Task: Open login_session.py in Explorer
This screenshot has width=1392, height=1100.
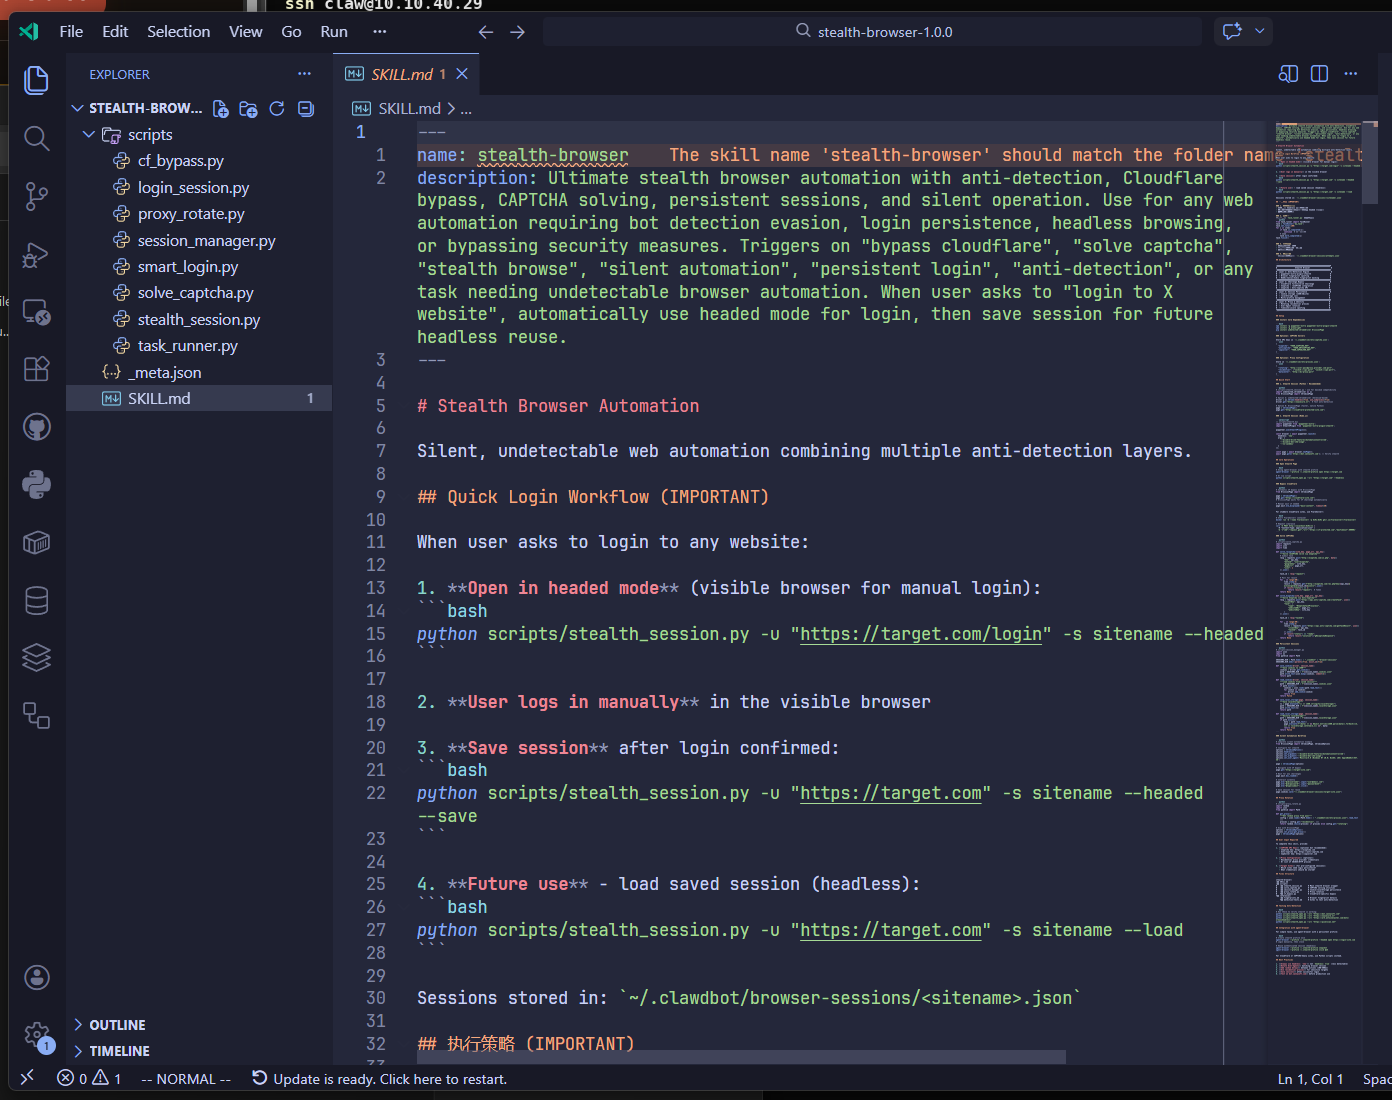Action: tap(199, 187)
